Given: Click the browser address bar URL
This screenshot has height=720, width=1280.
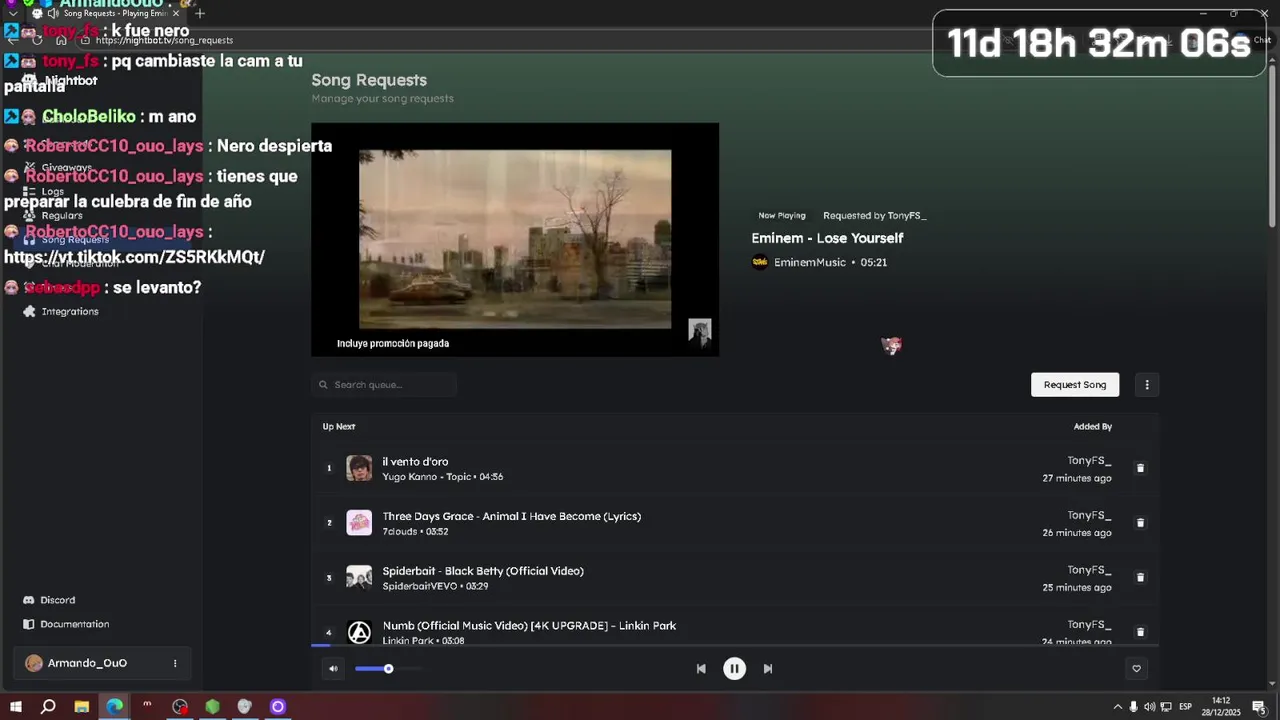Looking at the screenshot, I should pyautogui.click(x=164, y=40).
